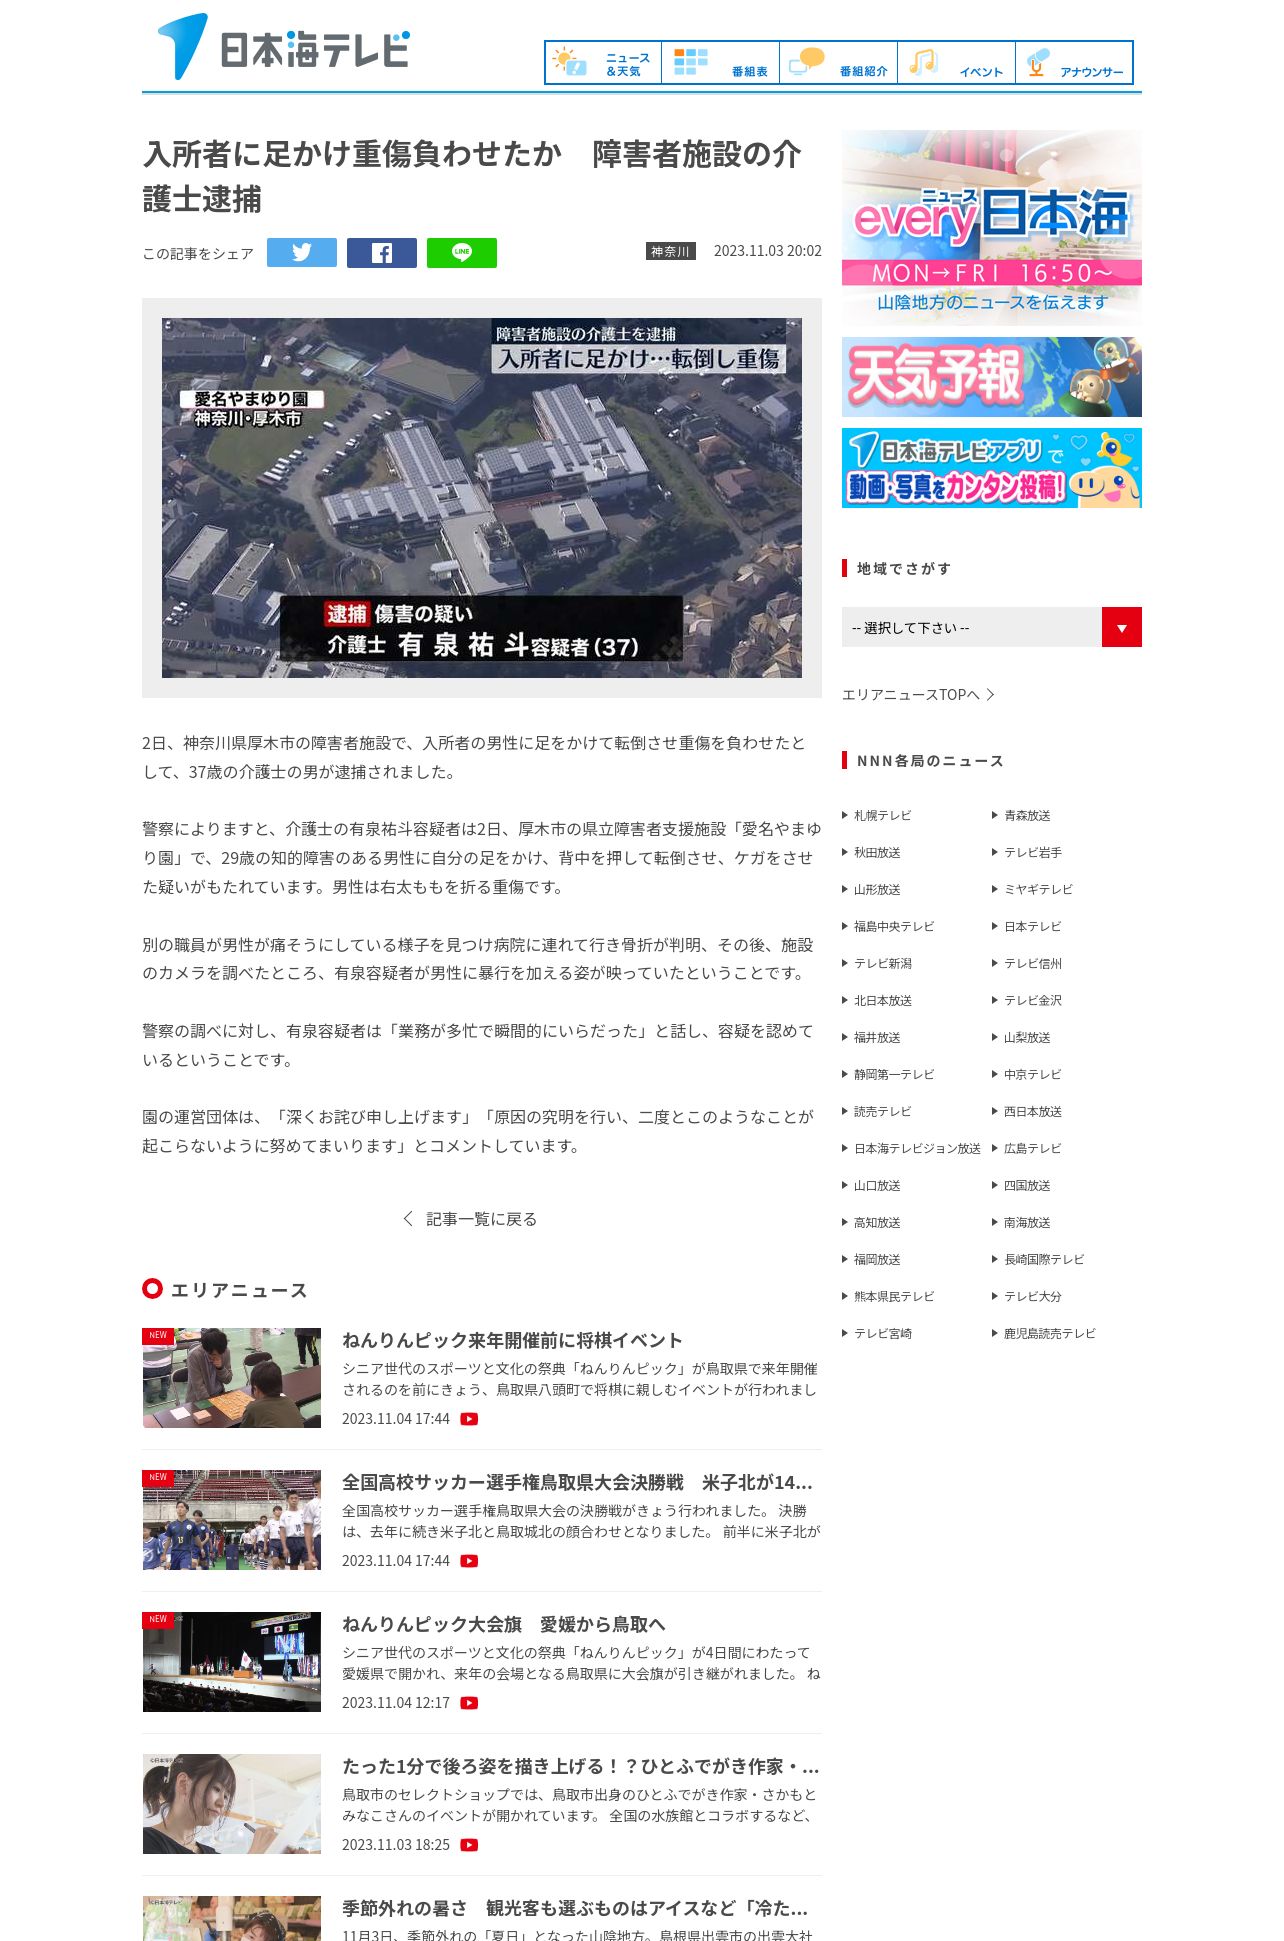Viewport: 1284px width, 1941px height.
Task: Open 全国高校サッカー選手権鳥取県大会決勝戦 article
Action: point(577,1482)
